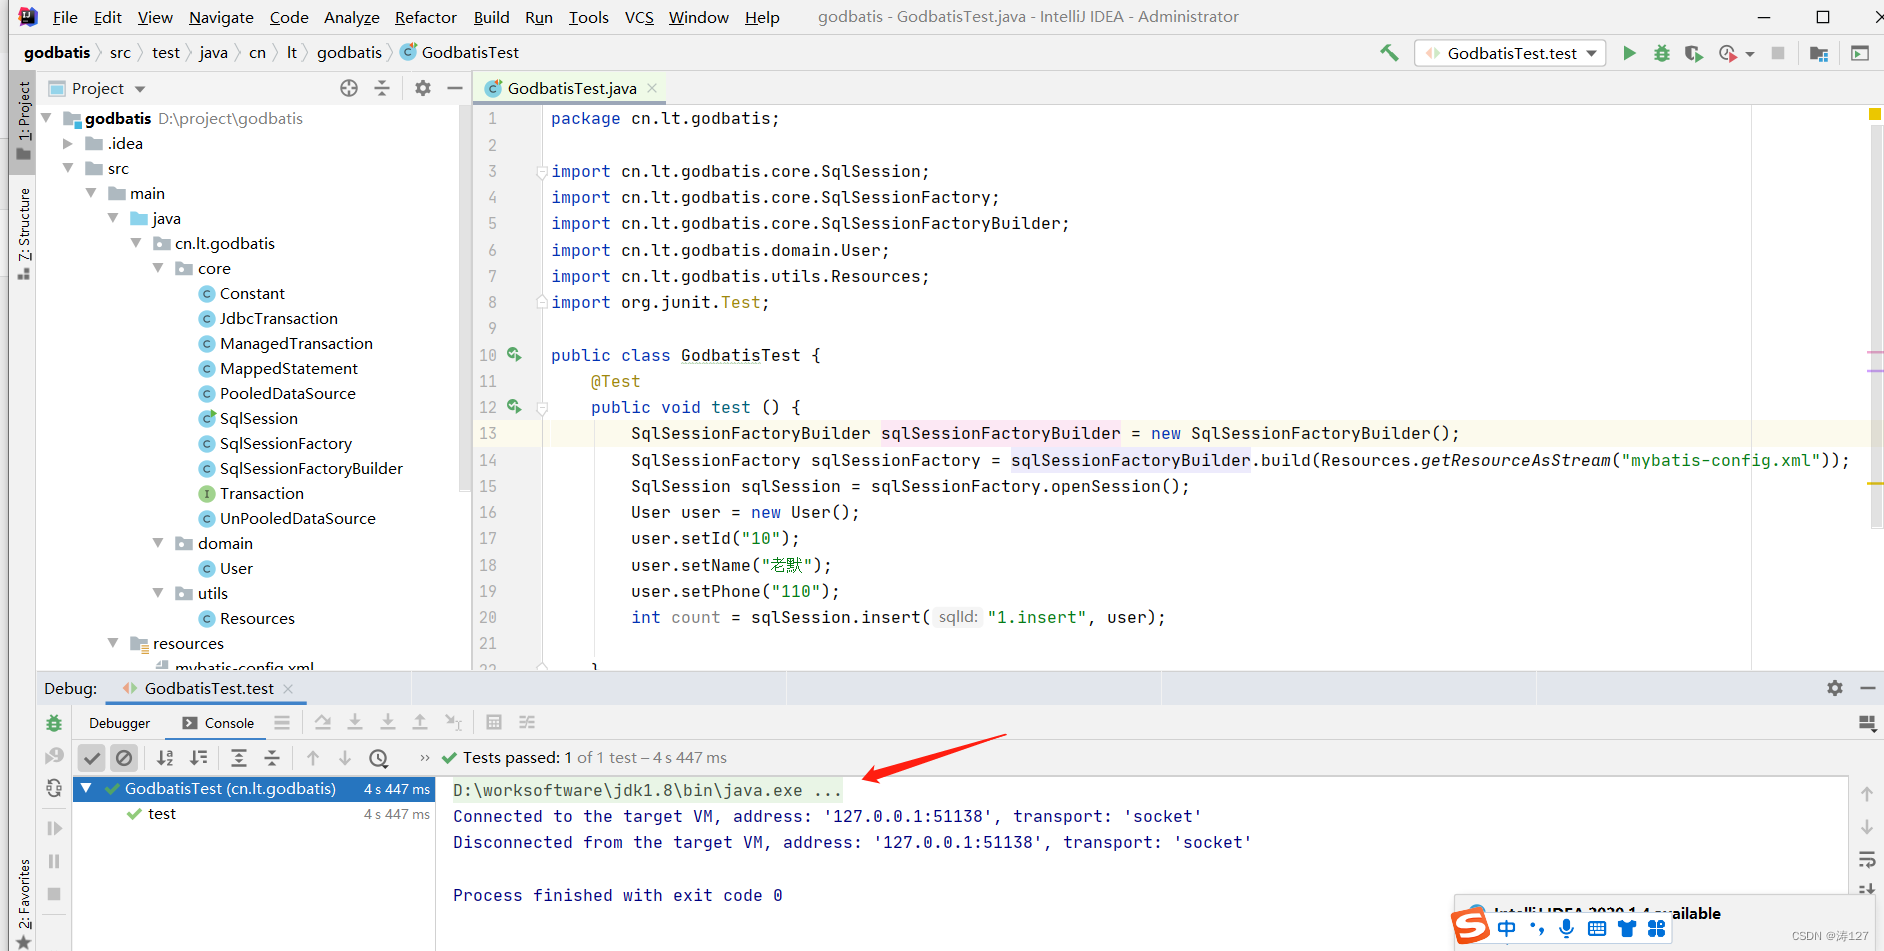
Task: Open GodbatisTest.test run configuration dropdown
Action: point(1510,53)
